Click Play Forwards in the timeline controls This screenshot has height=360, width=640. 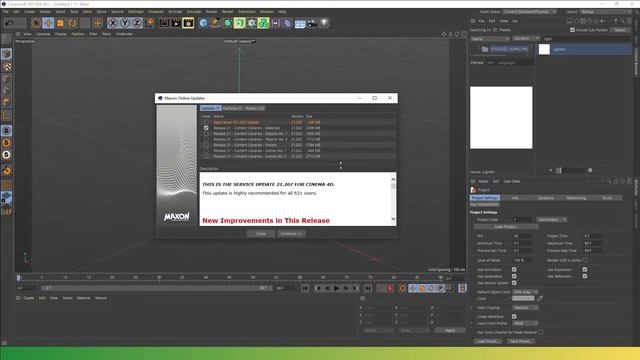(336, 289)
